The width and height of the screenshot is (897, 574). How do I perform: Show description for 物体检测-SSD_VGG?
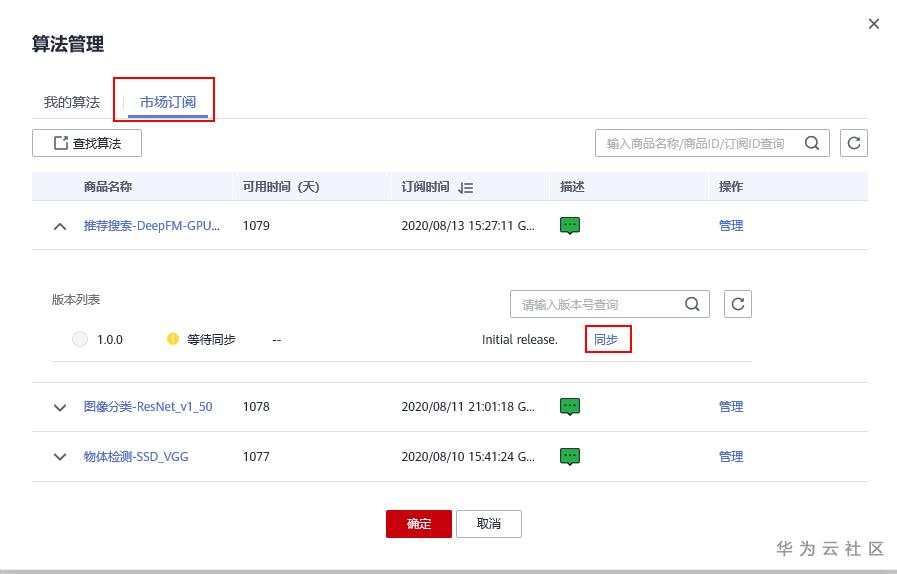[x=570, y=457]
